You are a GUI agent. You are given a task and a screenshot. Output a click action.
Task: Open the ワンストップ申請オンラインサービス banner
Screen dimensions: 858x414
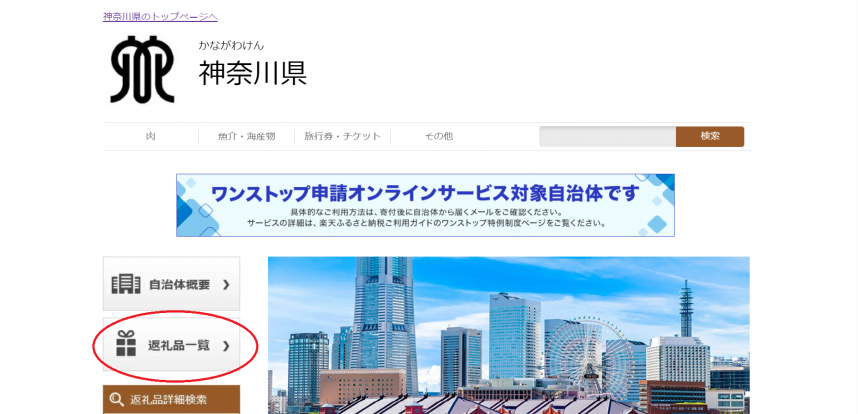[425, 205]
